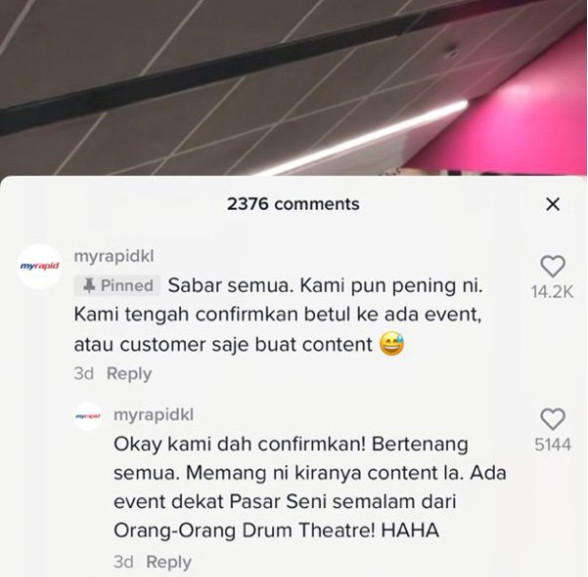Close the comments panel with the X

point(553,204)
